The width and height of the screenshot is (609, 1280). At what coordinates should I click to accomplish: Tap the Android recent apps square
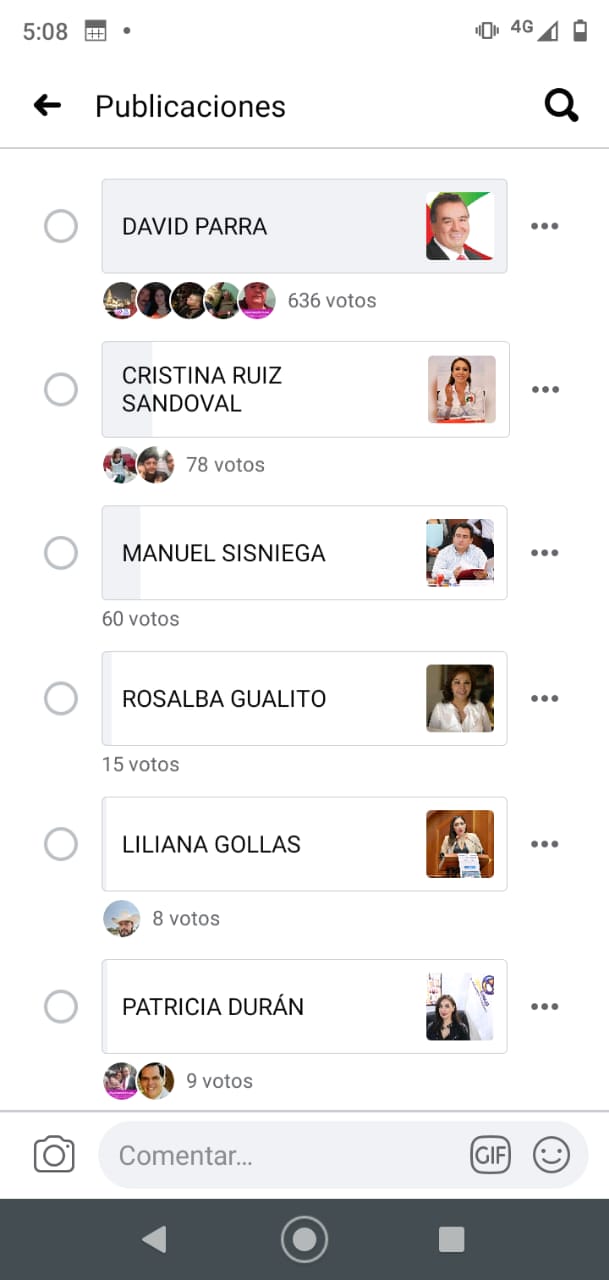pos(451,1239)
